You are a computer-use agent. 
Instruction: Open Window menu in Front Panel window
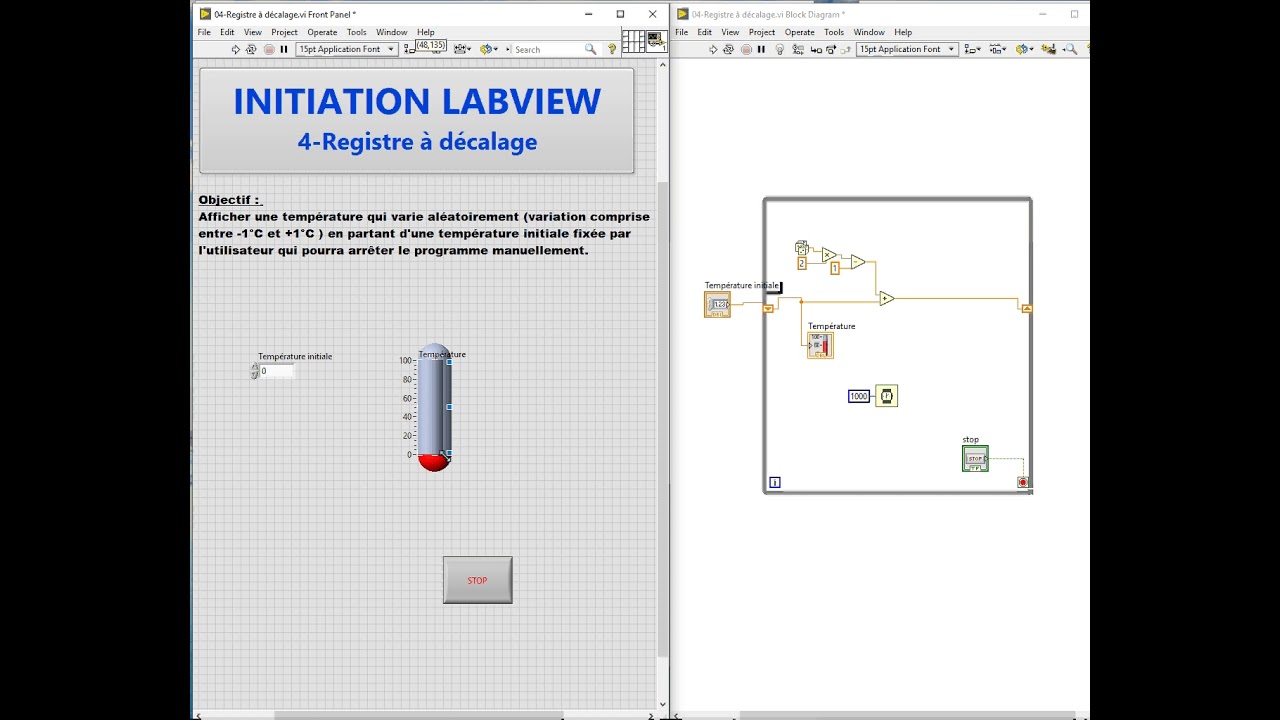click(392, 32)
